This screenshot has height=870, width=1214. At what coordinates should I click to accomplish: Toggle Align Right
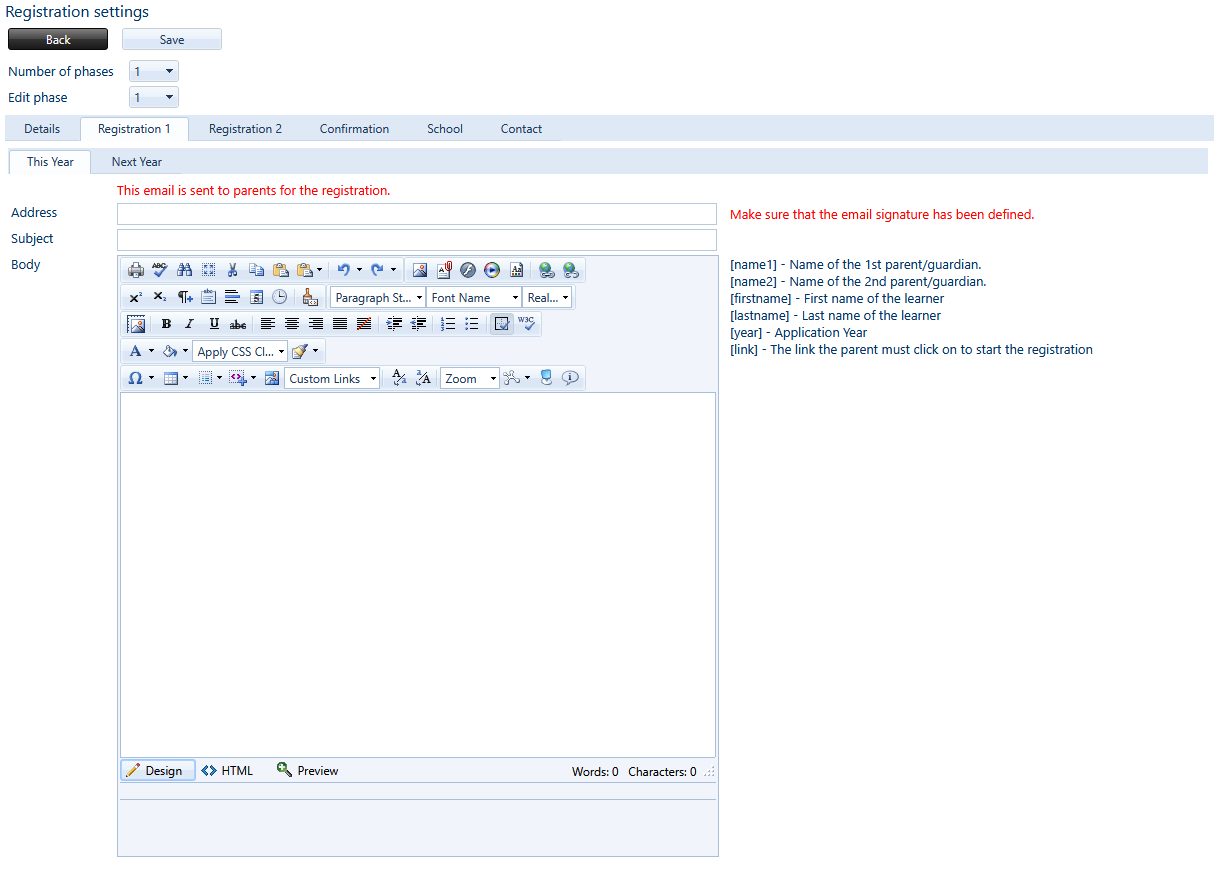pos(316,324)
